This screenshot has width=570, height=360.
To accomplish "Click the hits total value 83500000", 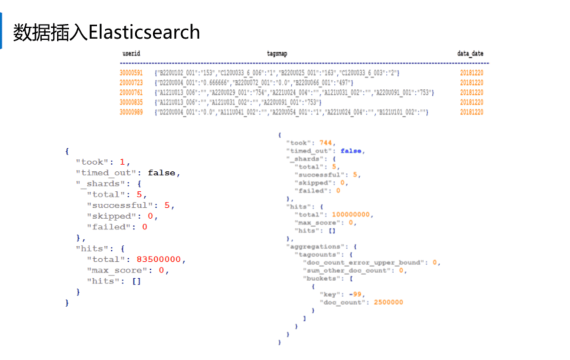I will point(158,259).
